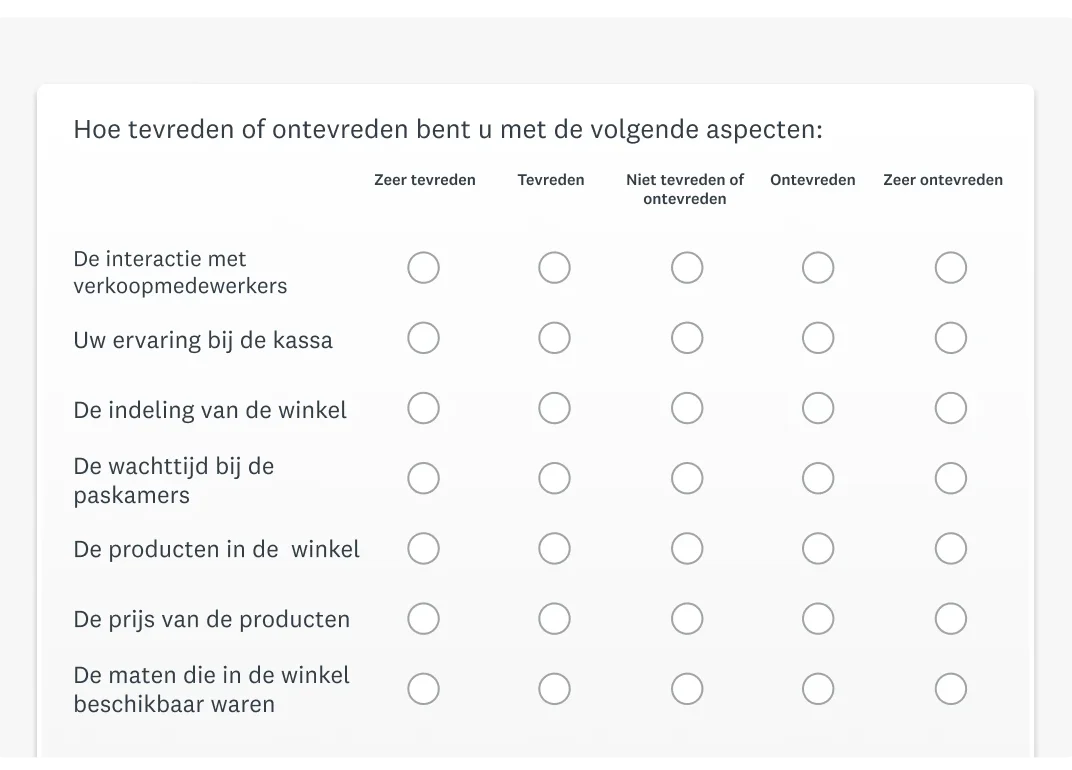Select Zeer tevreden for beschikbare maten in de winkel

click(423, 689)
